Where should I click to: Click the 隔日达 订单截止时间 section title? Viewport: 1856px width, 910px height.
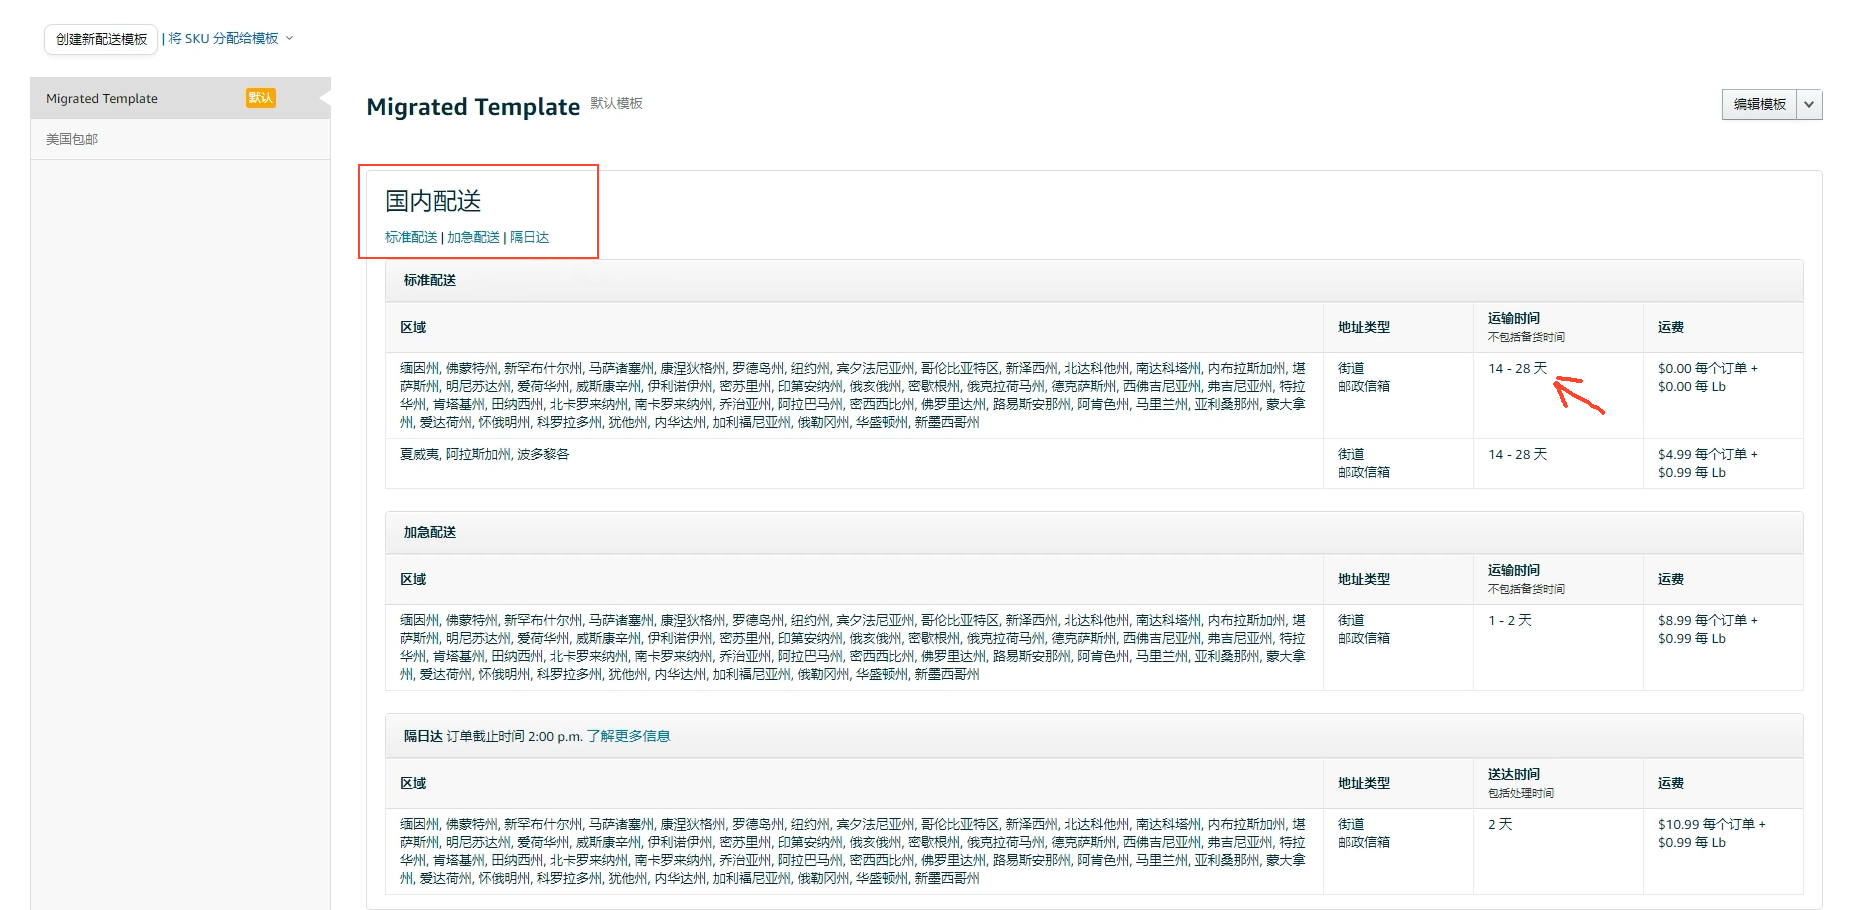pyautogui.click(x=493, y=736)
